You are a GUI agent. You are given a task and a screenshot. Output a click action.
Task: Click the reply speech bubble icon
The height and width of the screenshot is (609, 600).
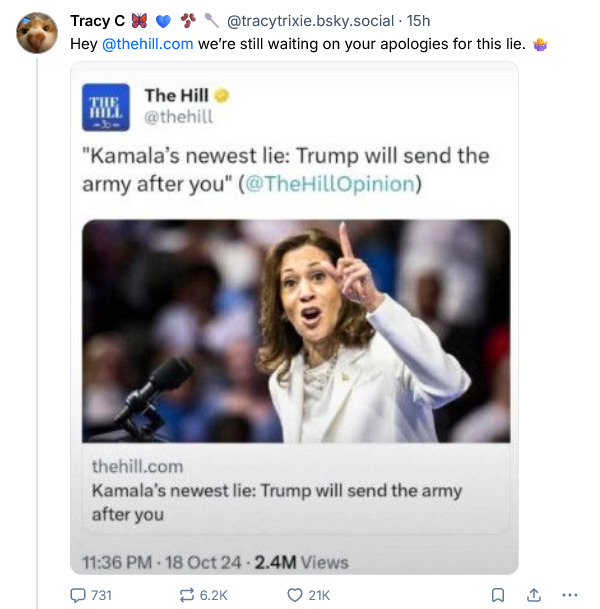point(79,595)
